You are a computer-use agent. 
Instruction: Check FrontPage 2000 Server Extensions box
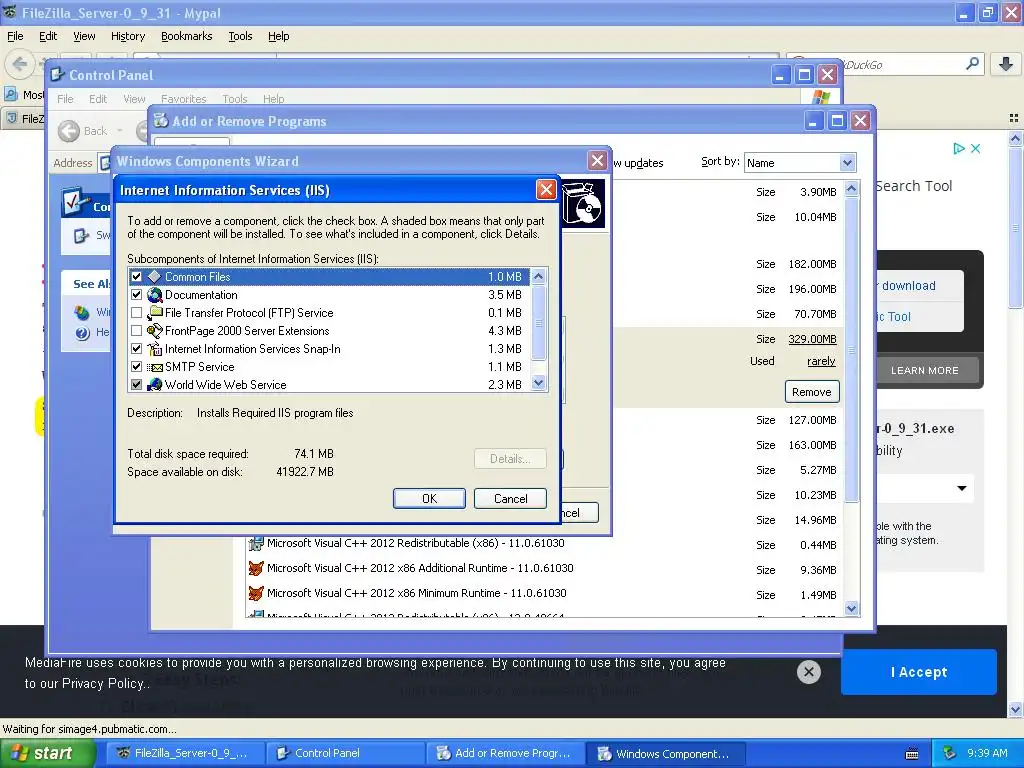tap(136, 330)
